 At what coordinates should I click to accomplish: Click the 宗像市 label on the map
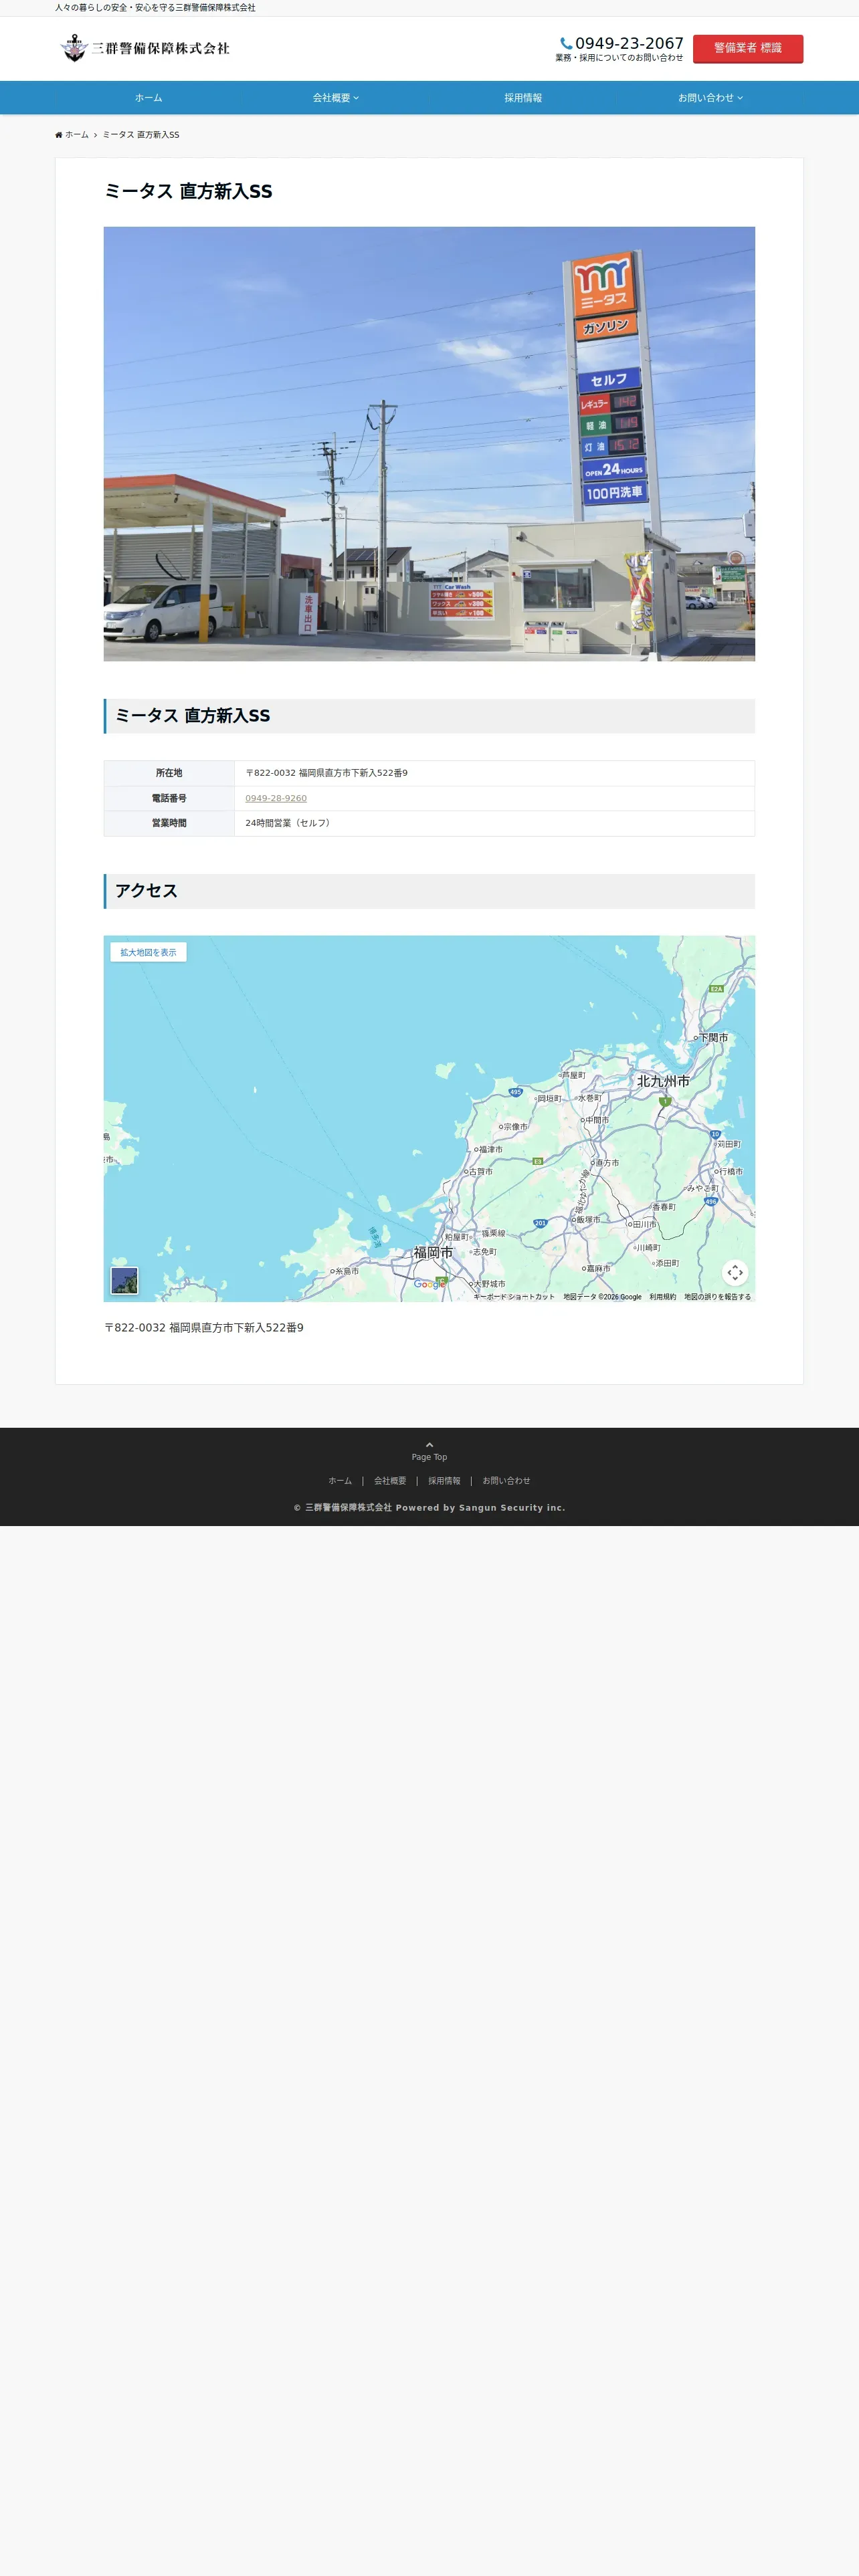tap(515, 1127)
